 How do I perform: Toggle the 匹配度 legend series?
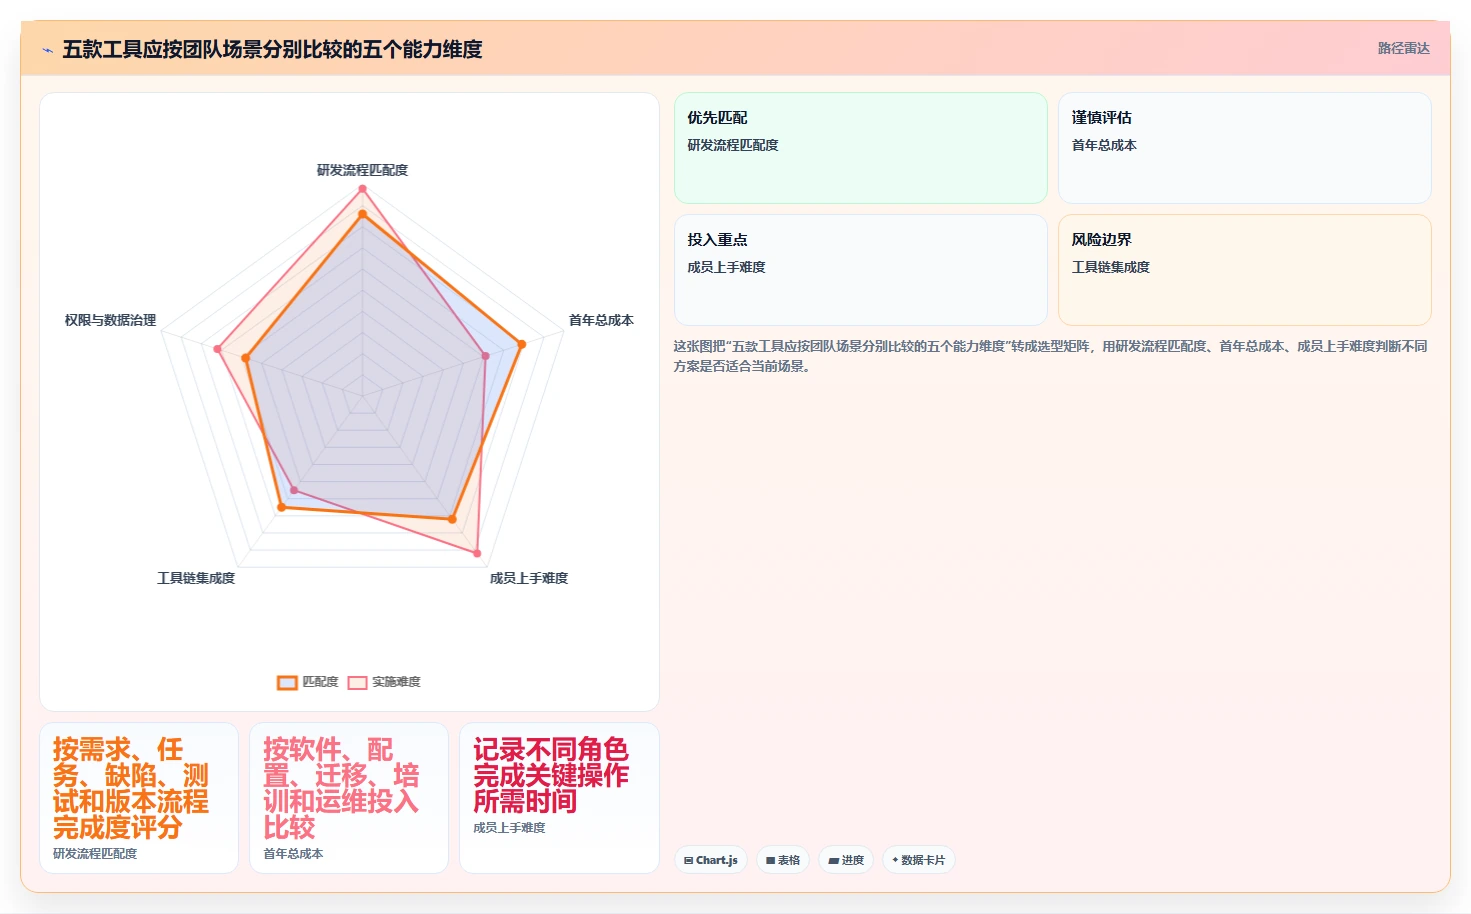(308, 682)
